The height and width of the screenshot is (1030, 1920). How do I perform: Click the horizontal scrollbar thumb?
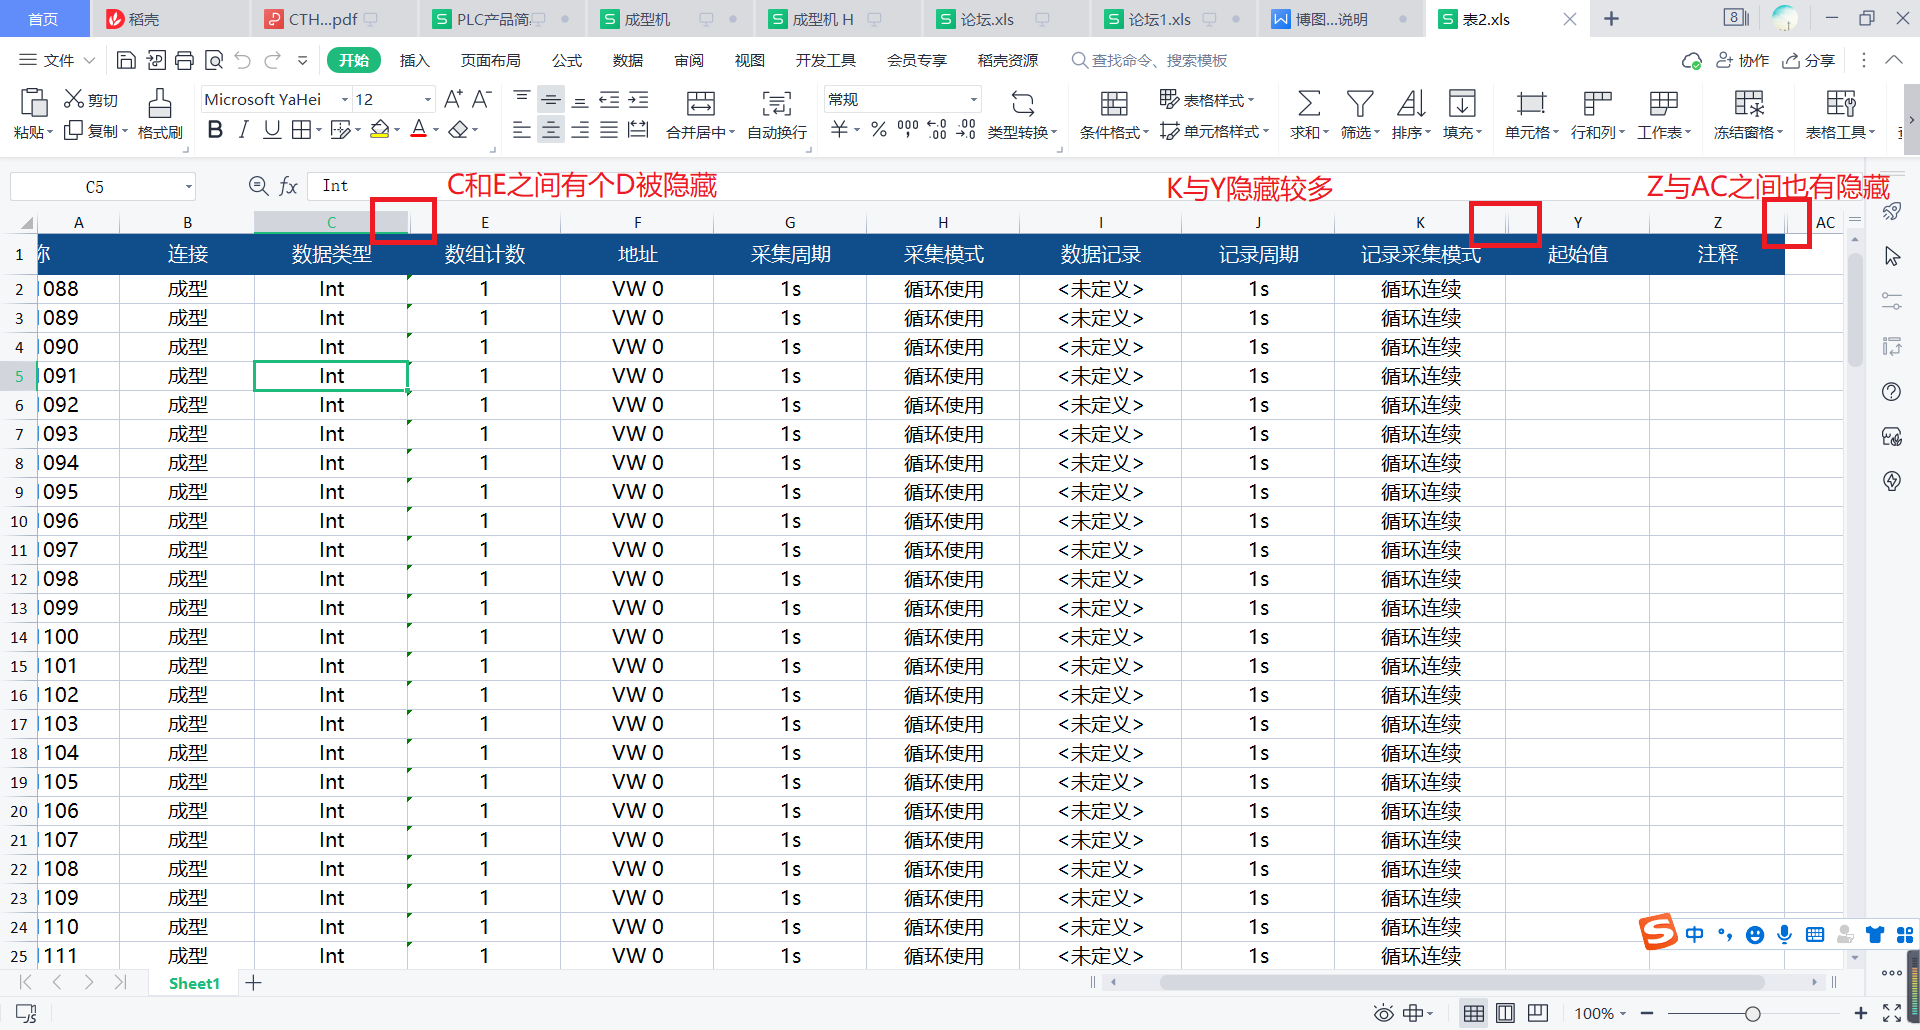1461,982
